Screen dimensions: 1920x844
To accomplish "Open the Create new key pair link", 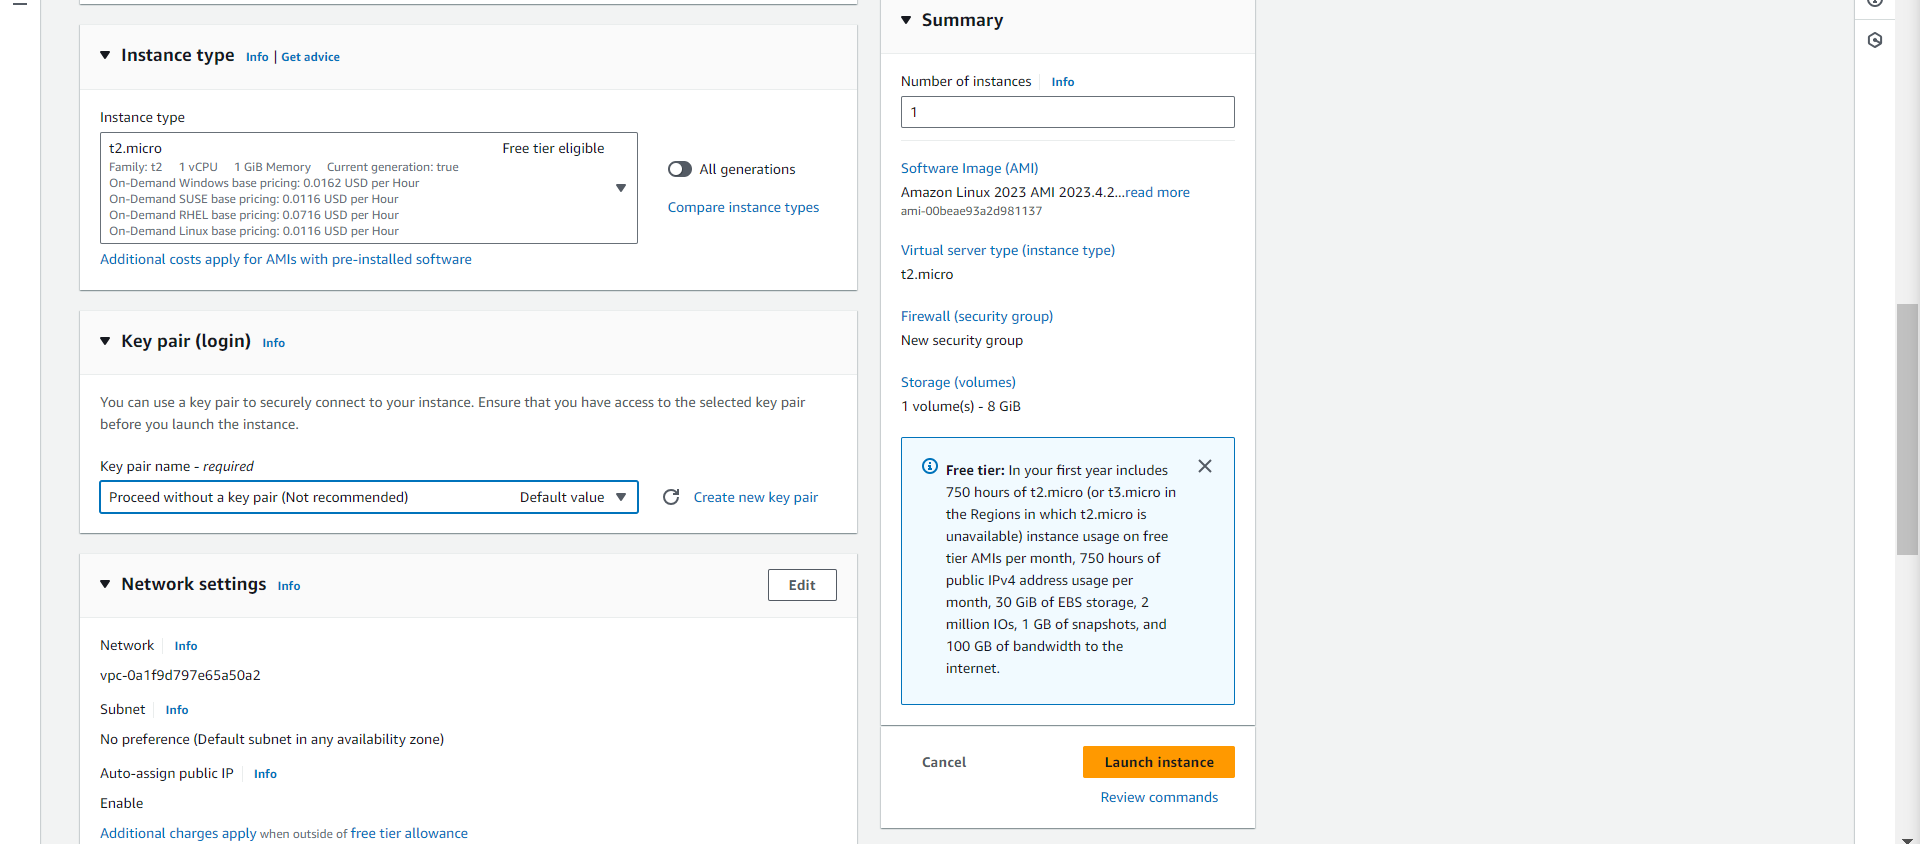I will pyautogui.click(x=755, y=498).
